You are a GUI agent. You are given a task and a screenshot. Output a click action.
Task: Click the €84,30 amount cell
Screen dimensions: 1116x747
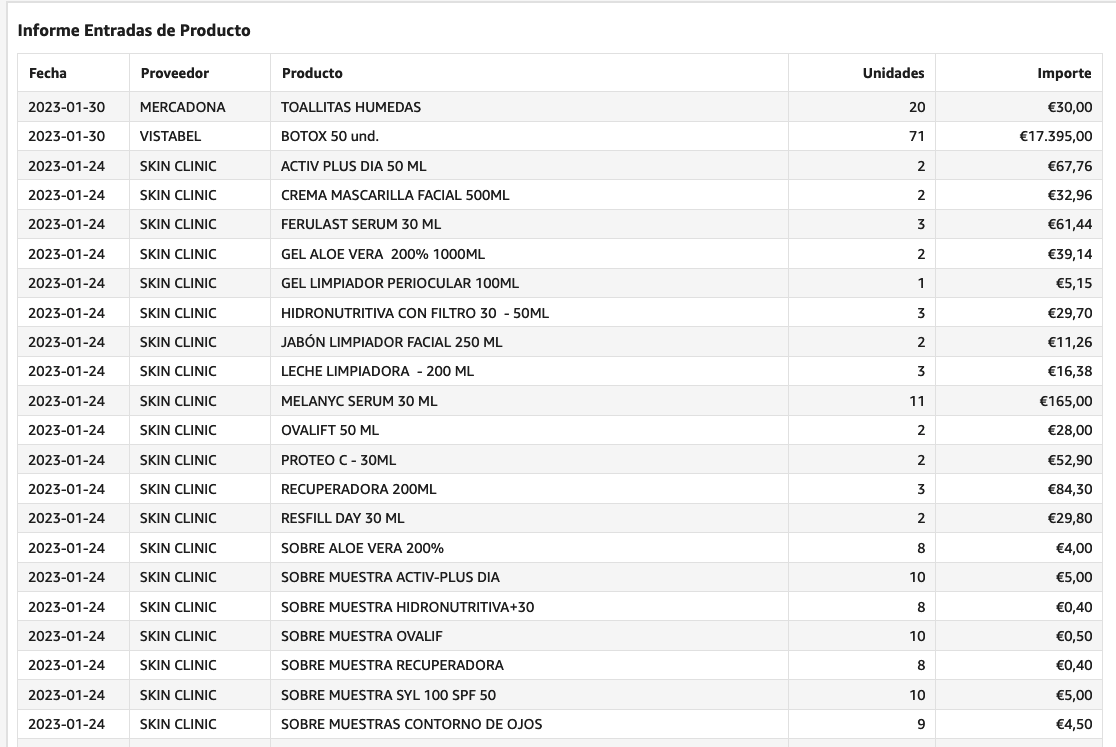1069,489
